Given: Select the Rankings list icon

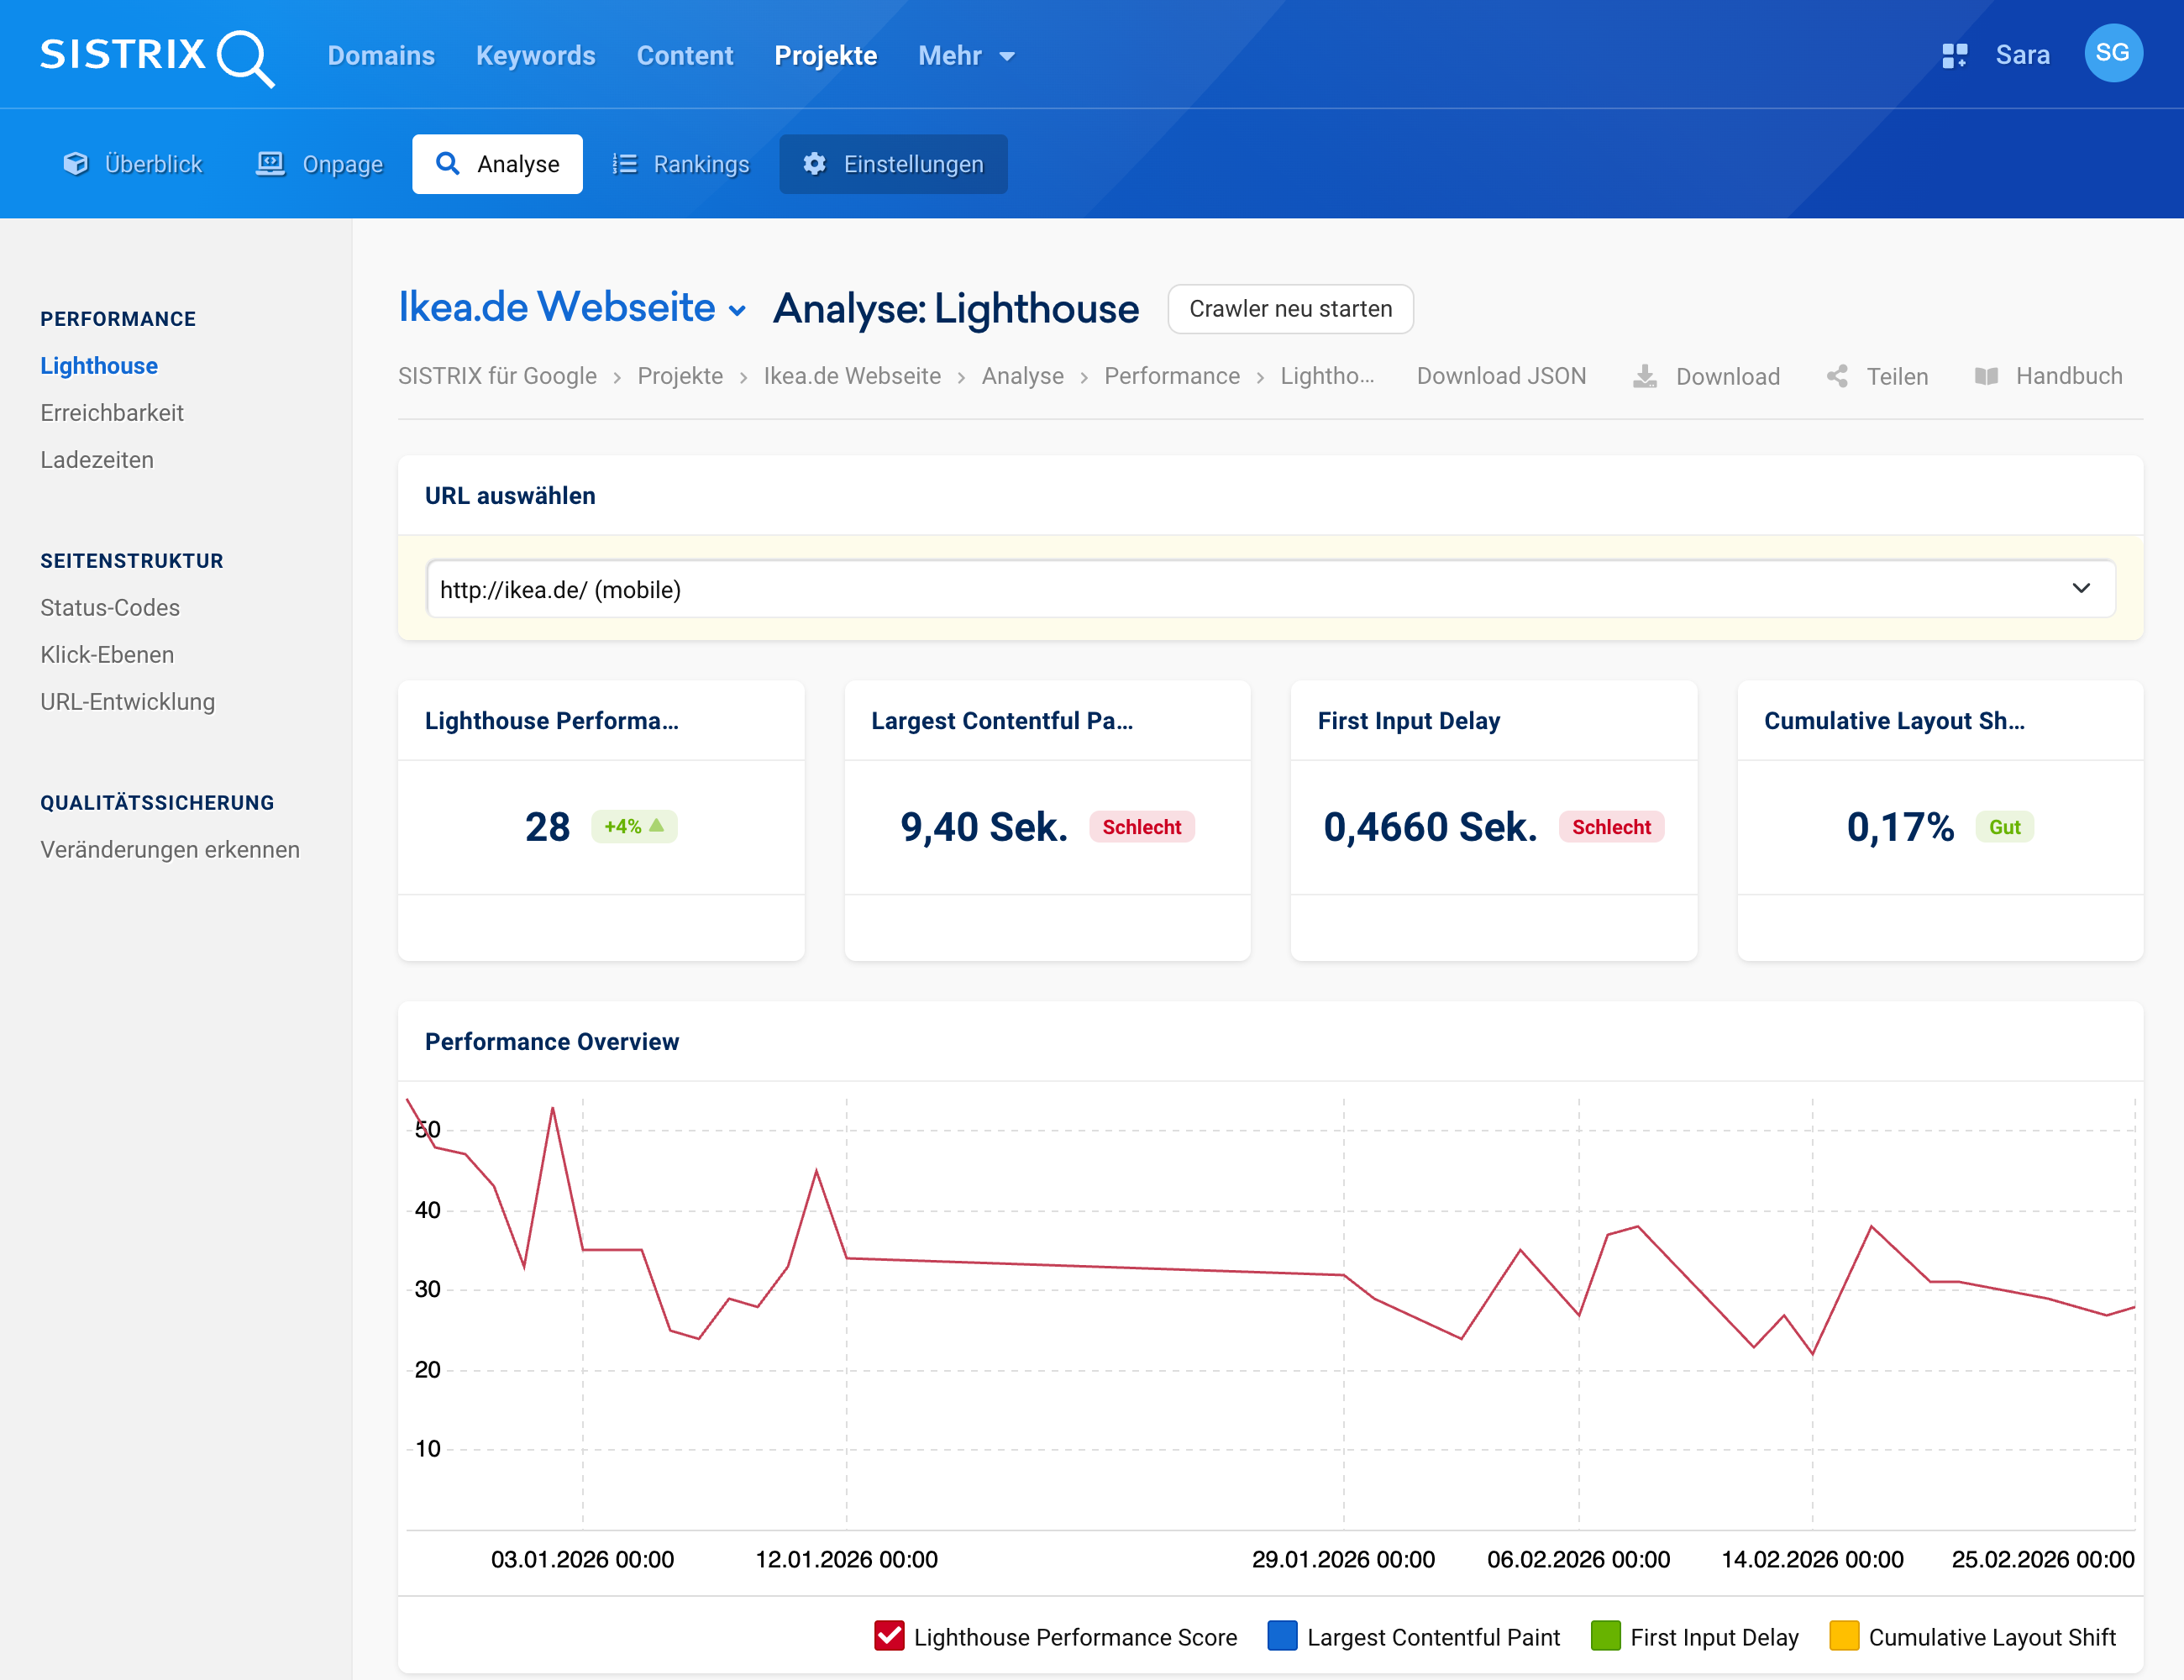Looking at the screenshot, I should point(623,163).
